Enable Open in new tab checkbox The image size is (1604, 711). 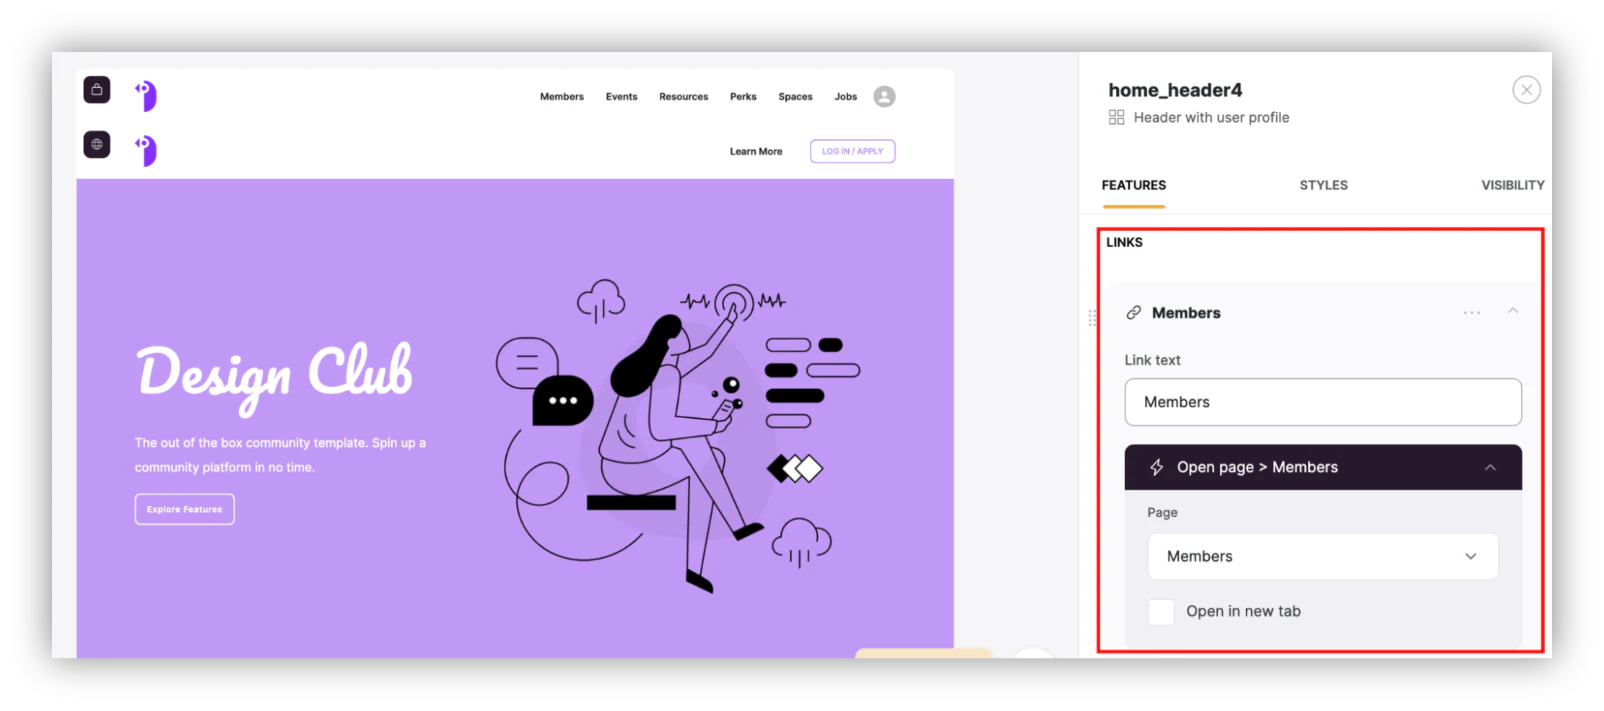click(1161, 612)
